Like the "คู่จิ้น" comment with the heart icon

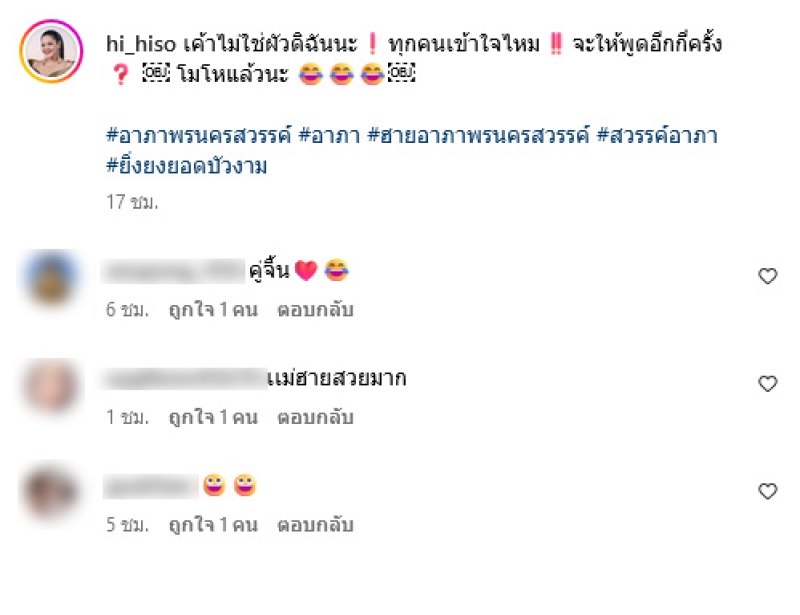tap(767, 276)
